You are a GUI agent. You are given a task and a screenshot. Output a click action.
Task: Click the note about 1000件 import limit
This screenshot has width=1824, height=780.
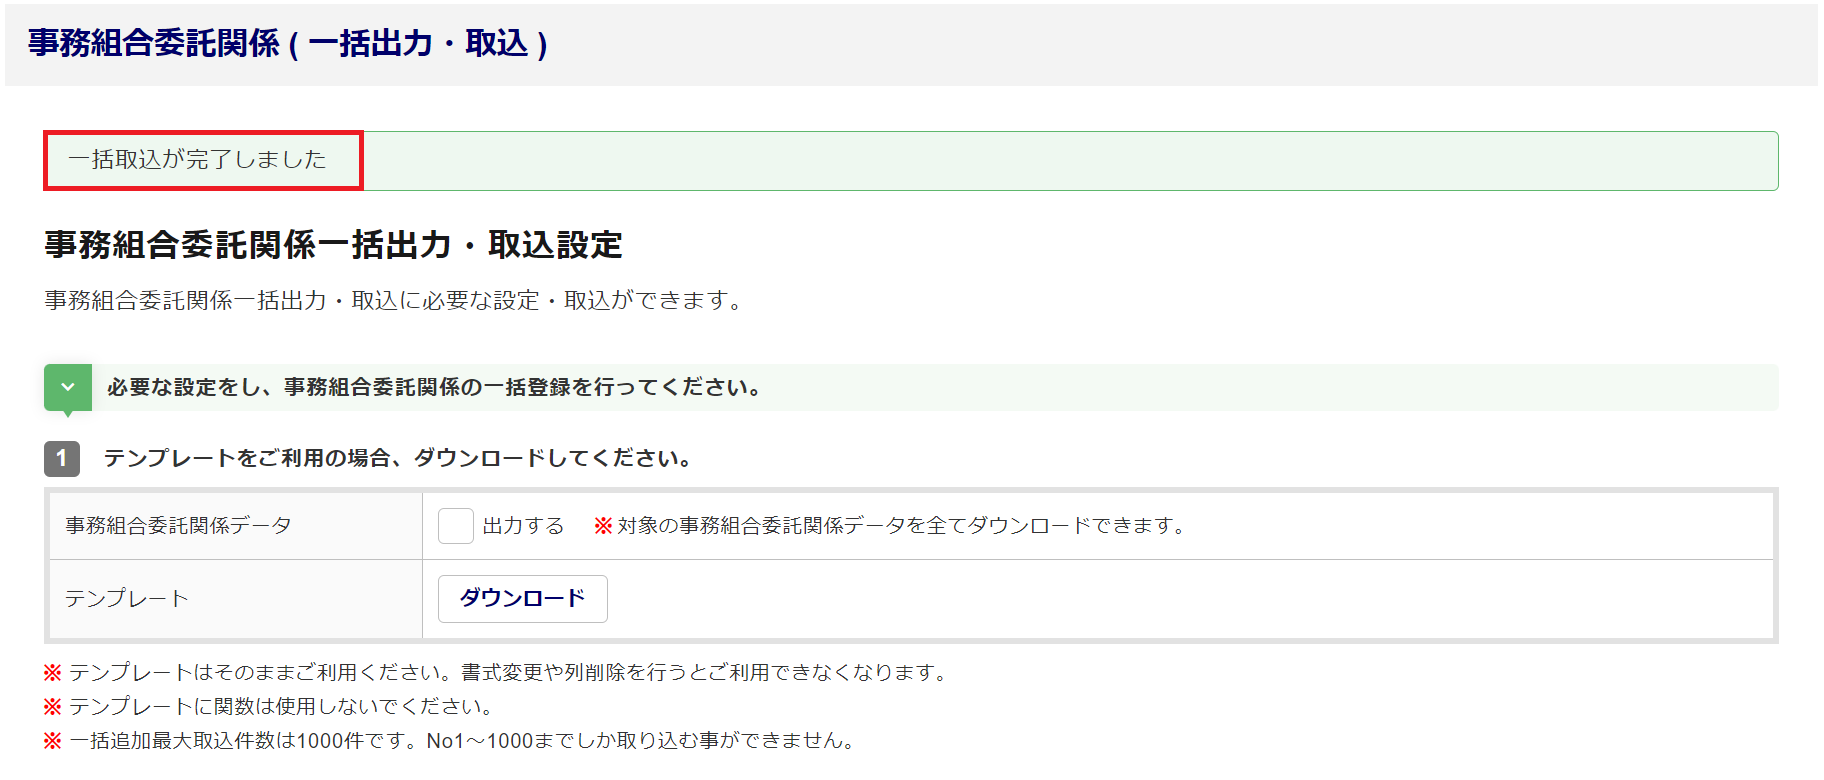[464, 741]
